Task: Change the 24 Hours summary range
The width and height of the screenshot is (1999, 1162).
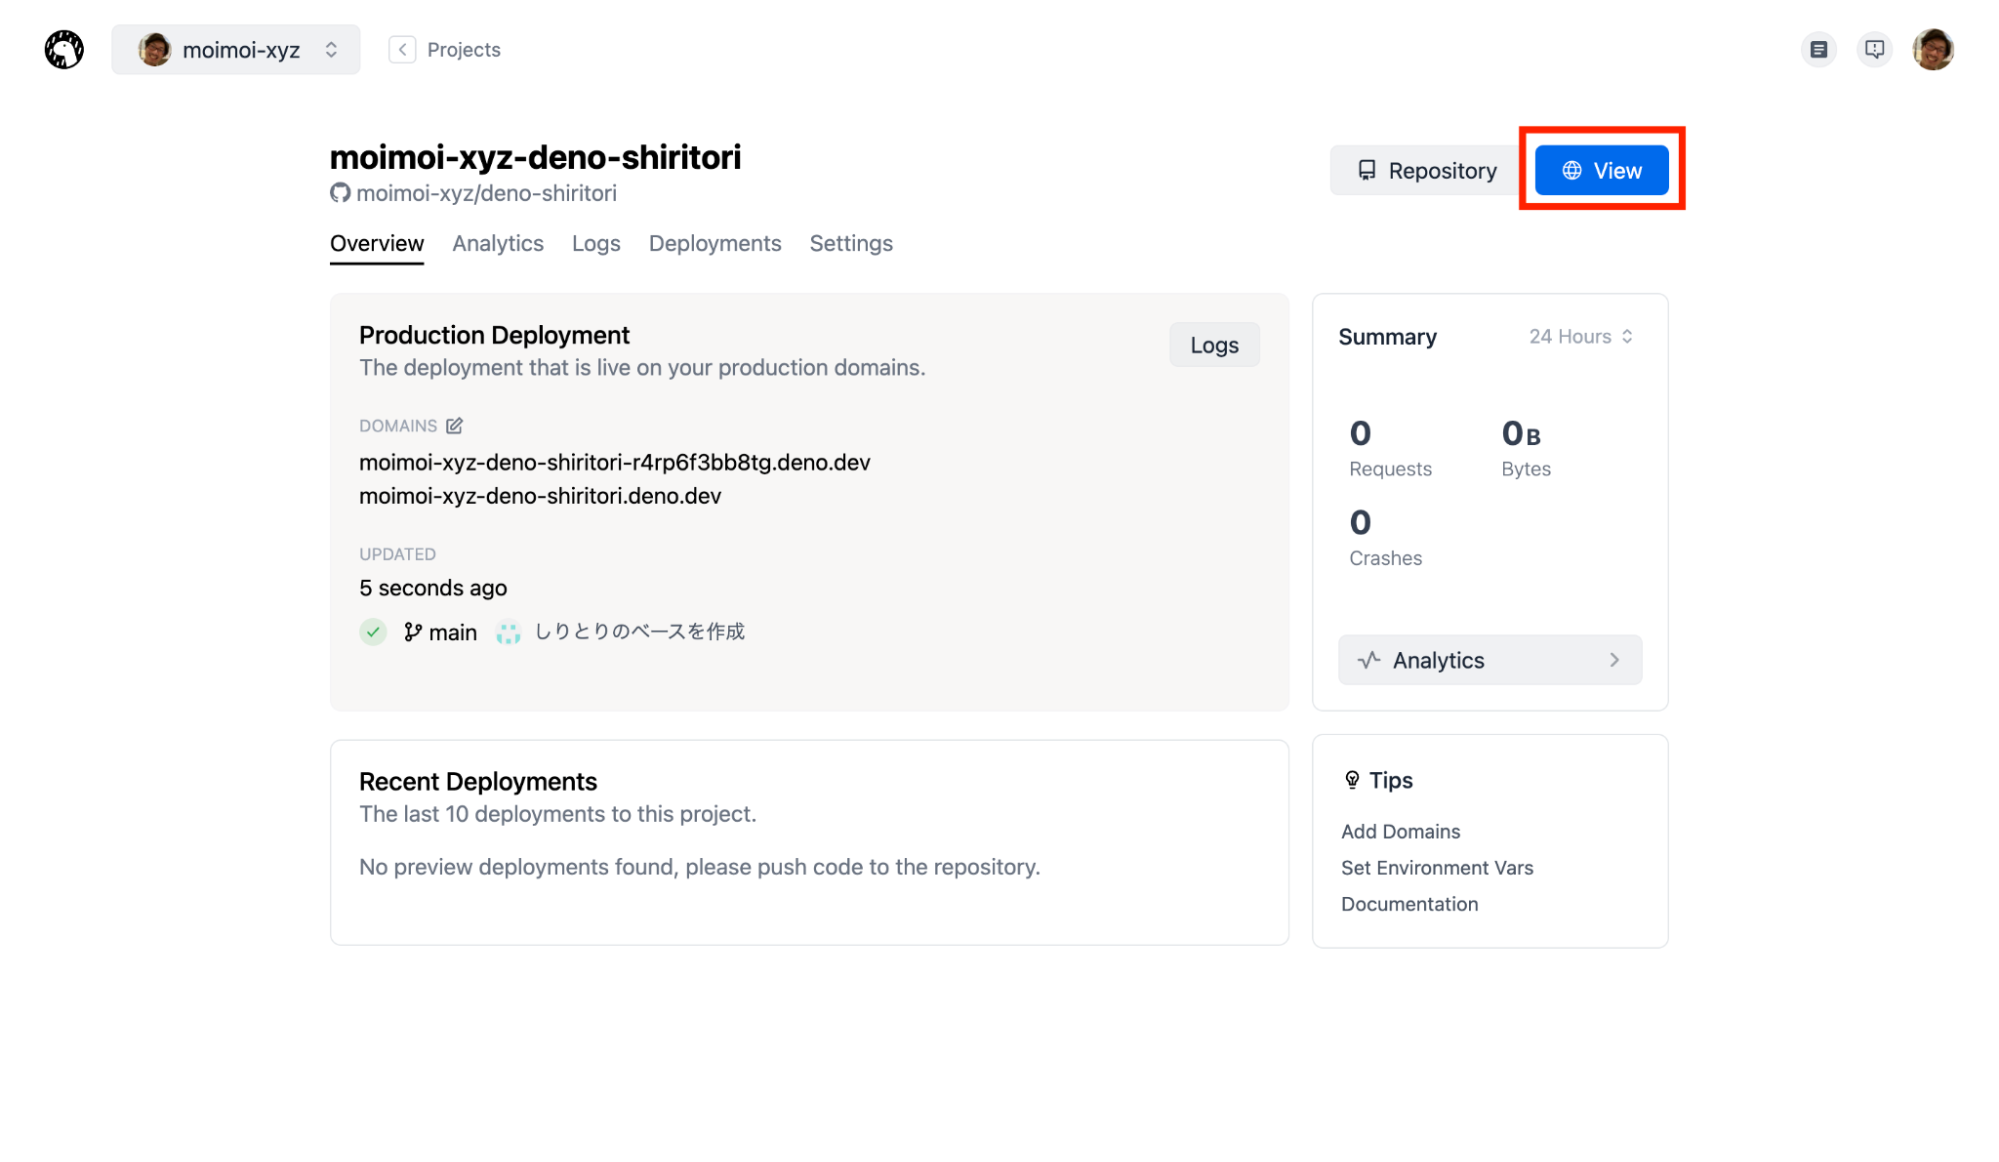Action: [x=1580, y=337]
